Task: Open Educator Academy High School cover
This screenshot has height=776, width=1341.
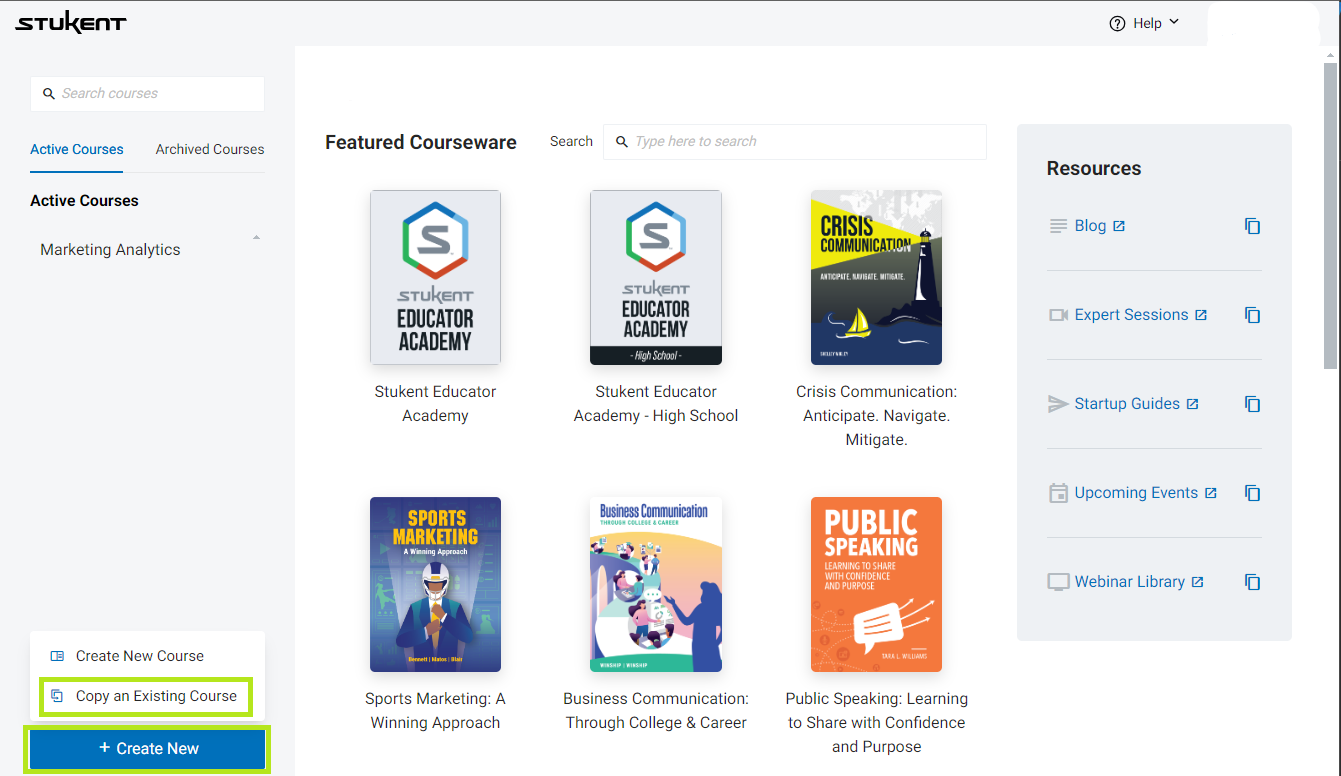Action: (656, 278)
